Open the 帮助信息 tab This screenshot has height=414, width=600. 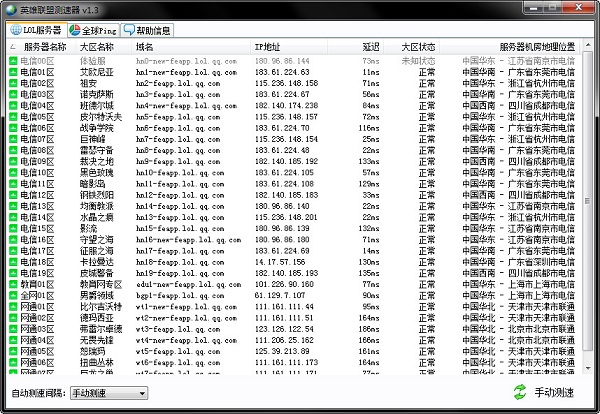147,30
